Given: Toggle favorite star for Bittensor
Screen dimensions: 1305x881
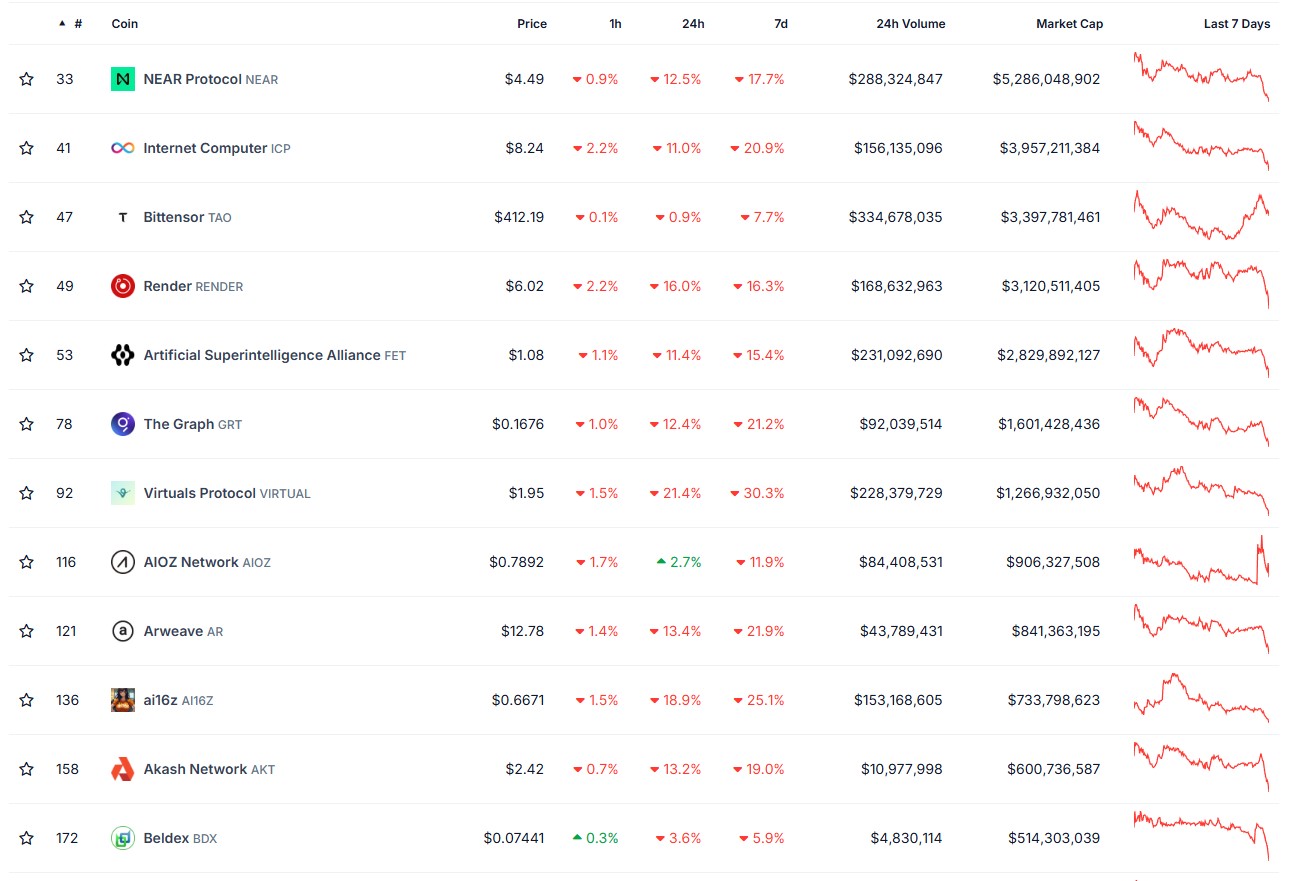Looking at the screenshot, I should 27,217.
